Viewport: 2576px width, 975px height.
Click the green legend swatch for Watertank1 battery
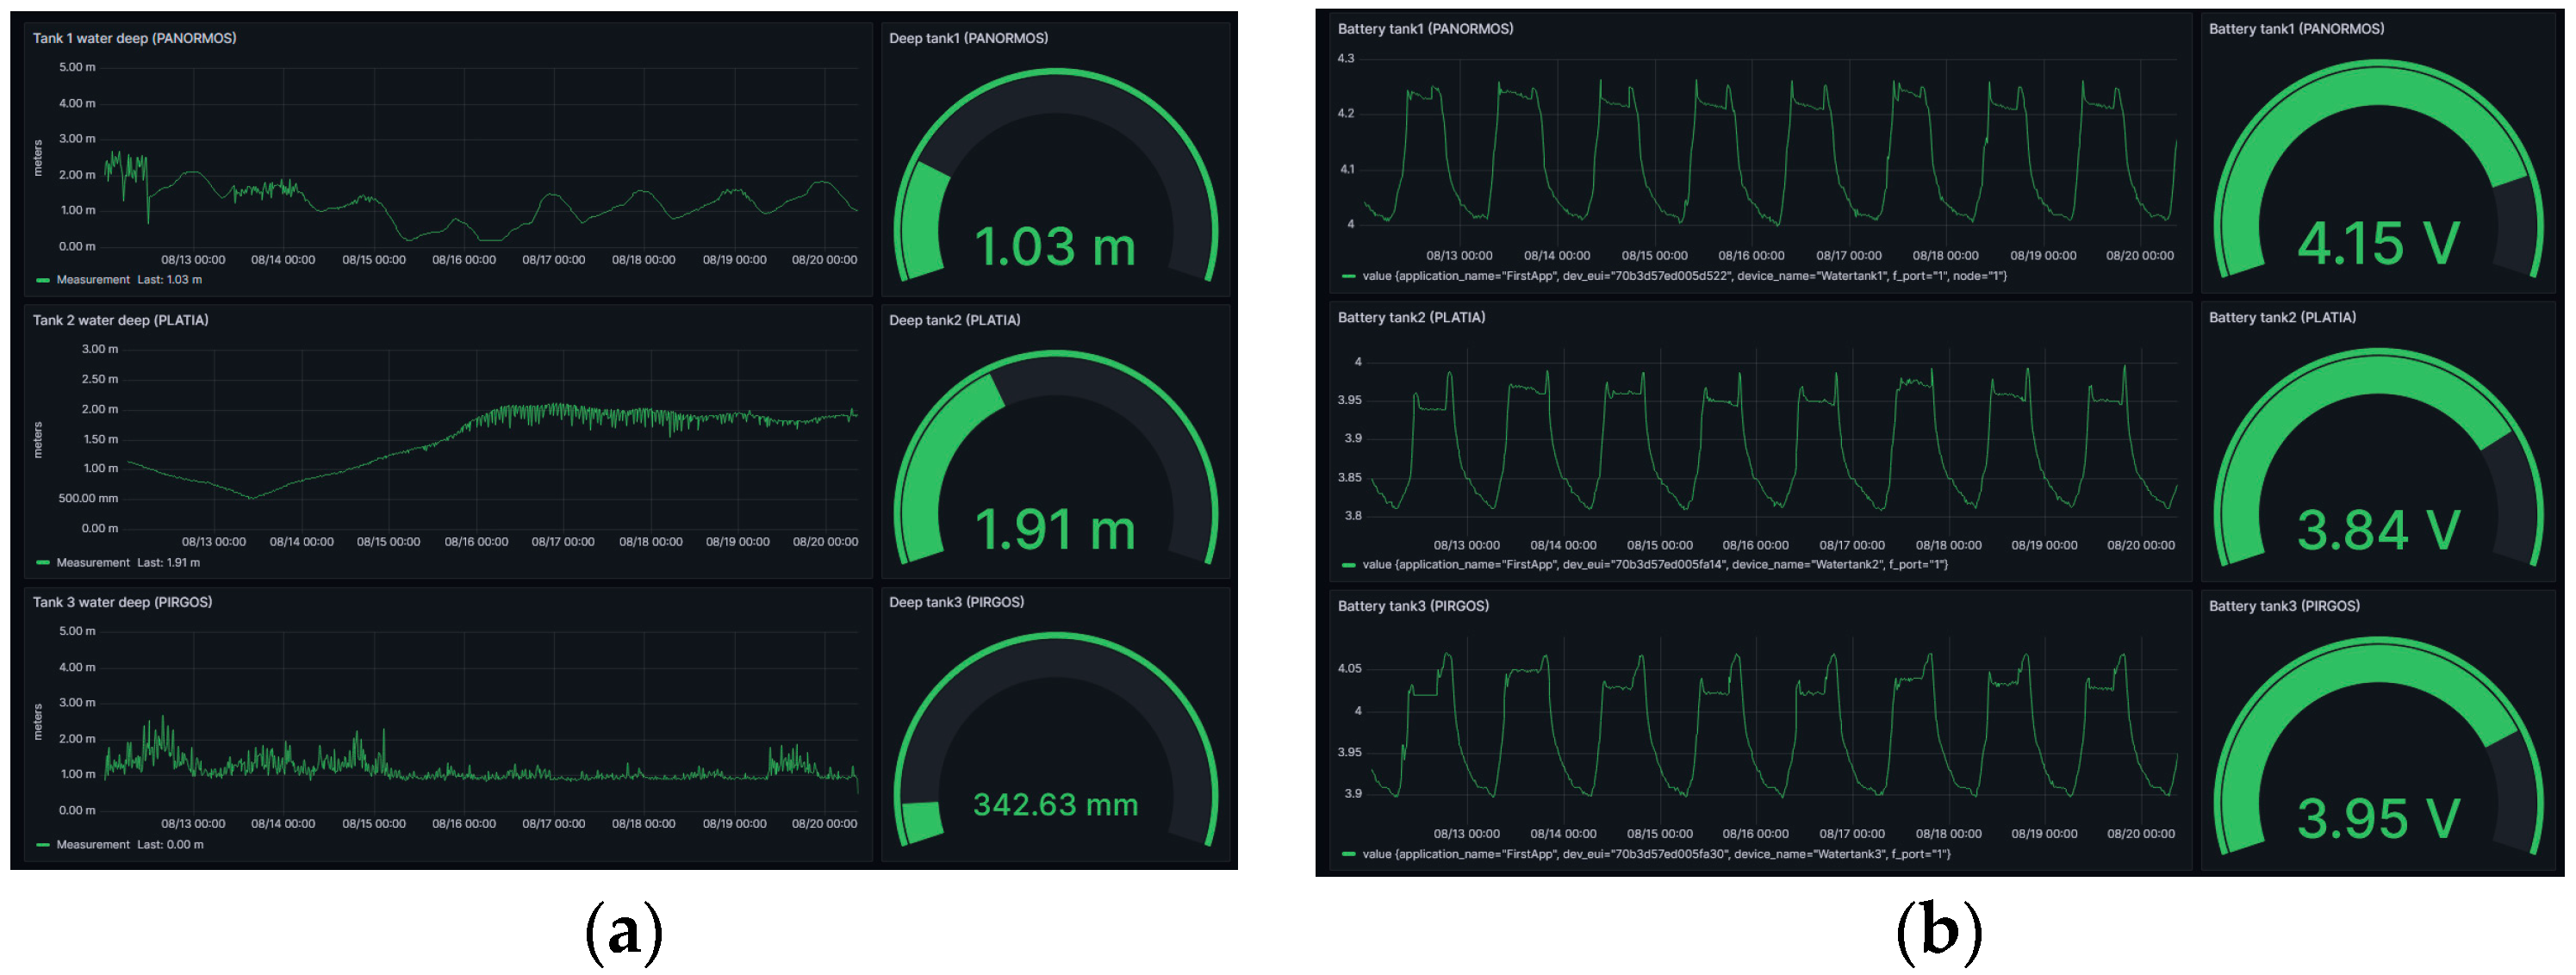coord(1348,276)
